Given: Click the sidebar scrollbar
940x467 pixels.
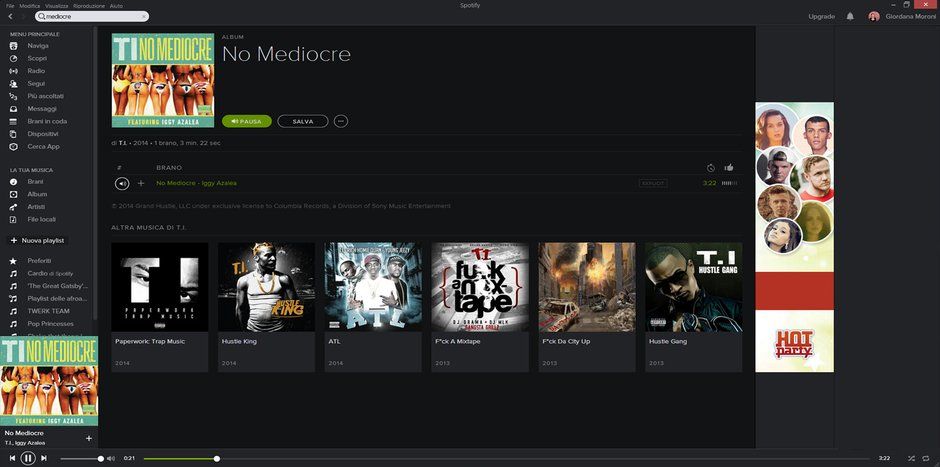Looking at the screenshot, I should point(95,174).
